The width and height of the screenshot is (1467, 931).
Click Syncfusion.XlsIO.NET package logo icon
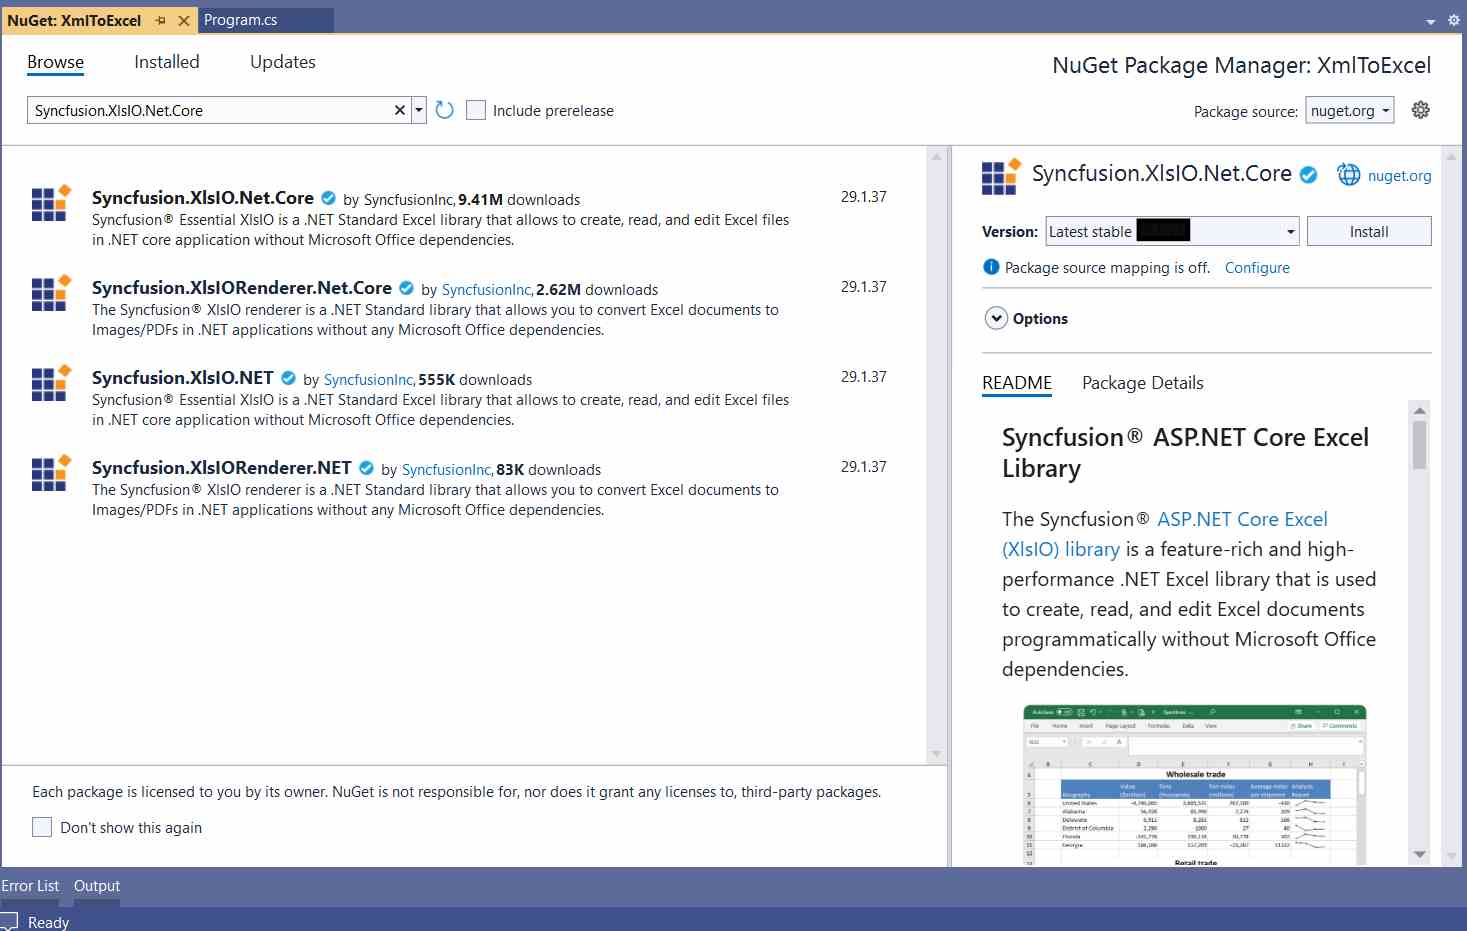pos(50,383)
